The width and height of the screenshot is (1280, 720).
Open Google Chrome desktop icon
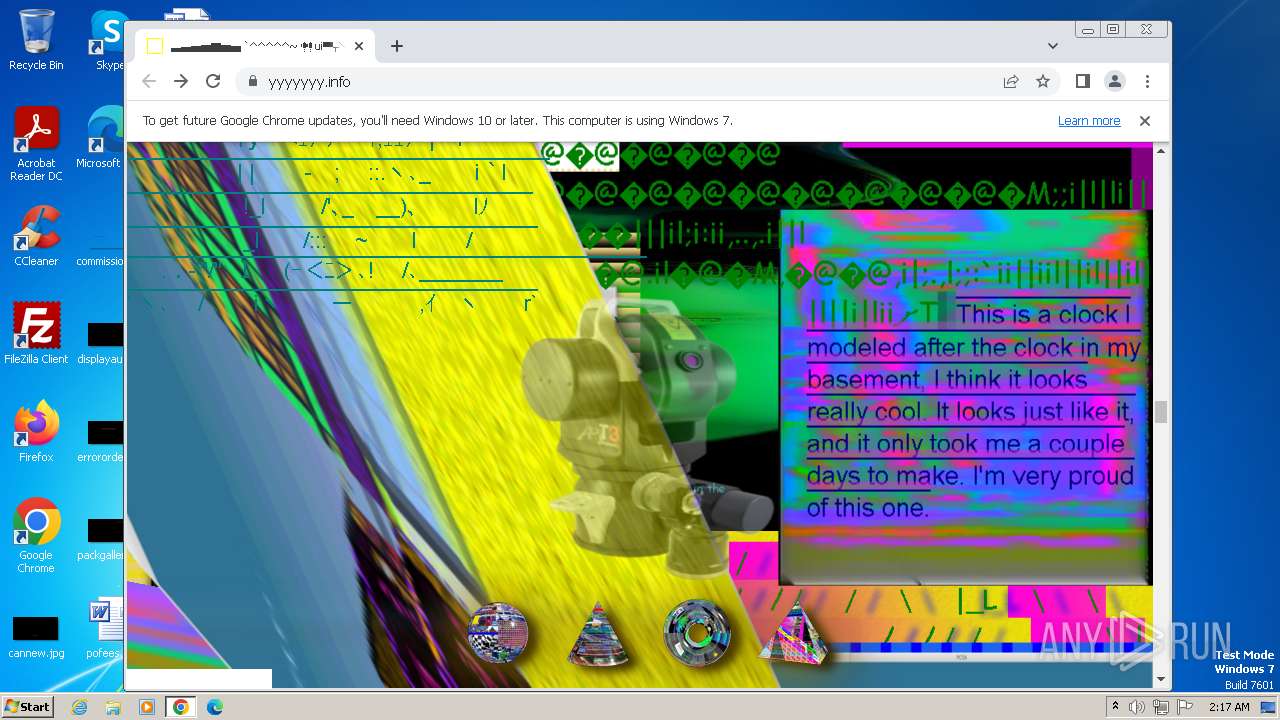tap(36, 535)
